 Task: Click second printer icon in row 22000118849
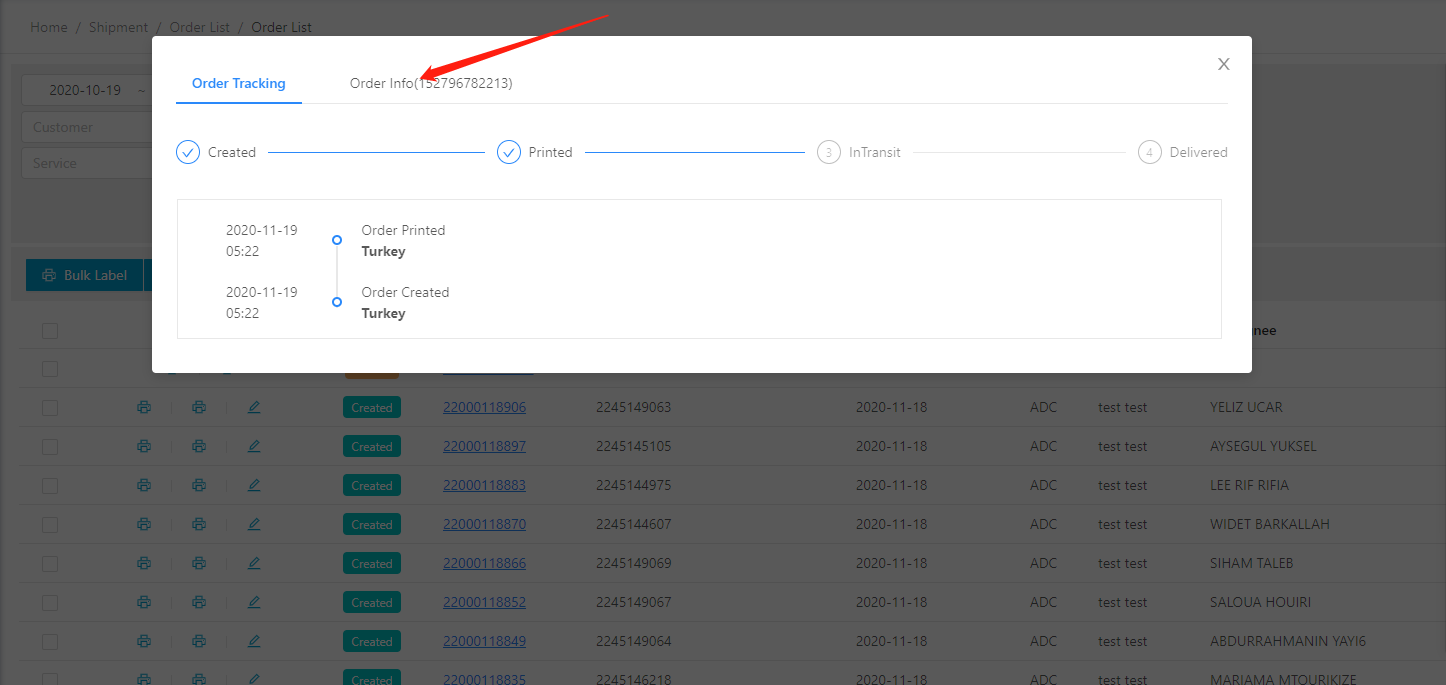pyautogui.click(x=199, y=641)
